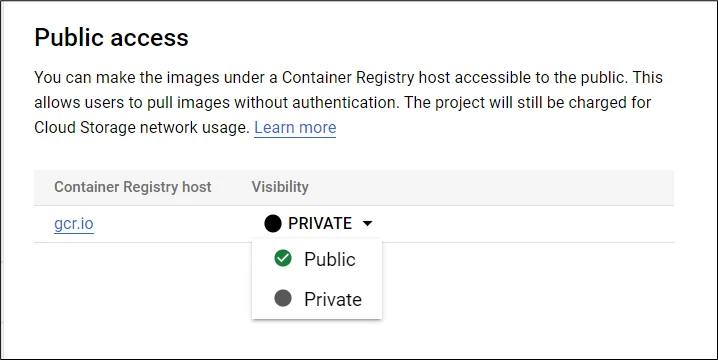
Task: Click the green checkmark icon beside Public
Action: tap(283, 259)
